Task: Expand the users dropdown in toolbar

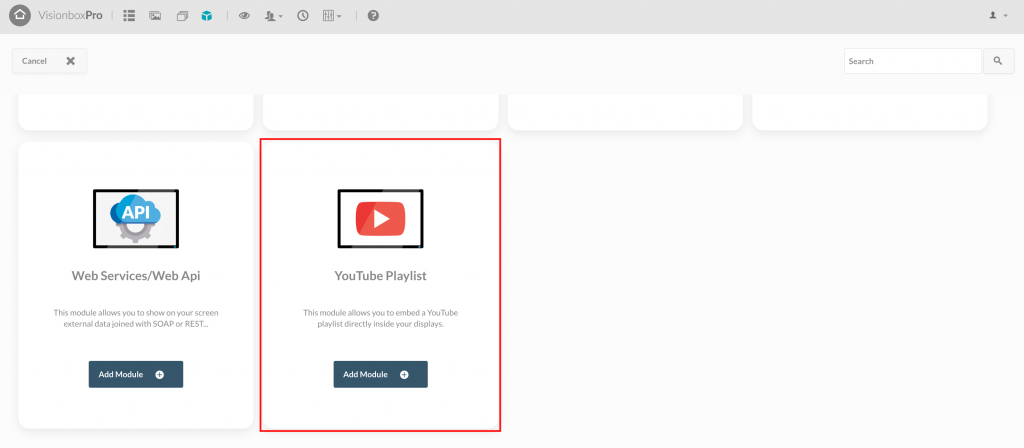Action: [274, 16]
